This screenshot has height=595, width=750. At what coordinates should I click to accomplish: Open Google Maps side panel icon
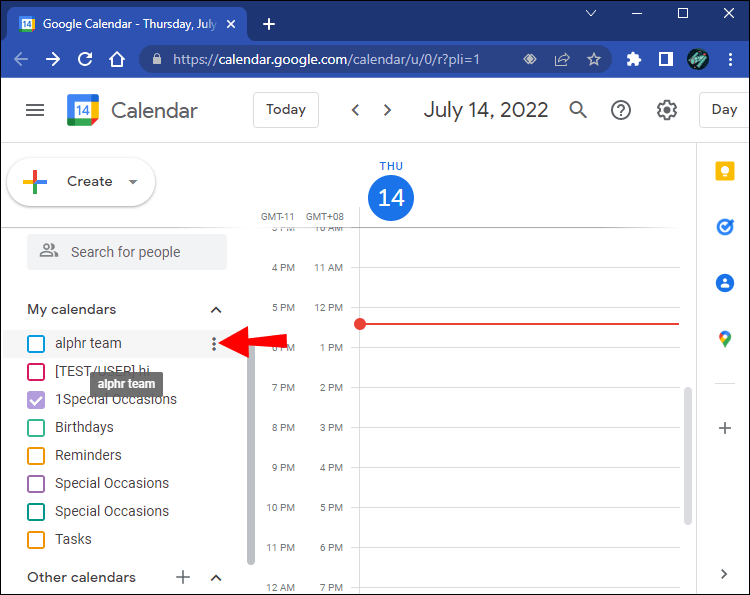click(x=725, y=339)
